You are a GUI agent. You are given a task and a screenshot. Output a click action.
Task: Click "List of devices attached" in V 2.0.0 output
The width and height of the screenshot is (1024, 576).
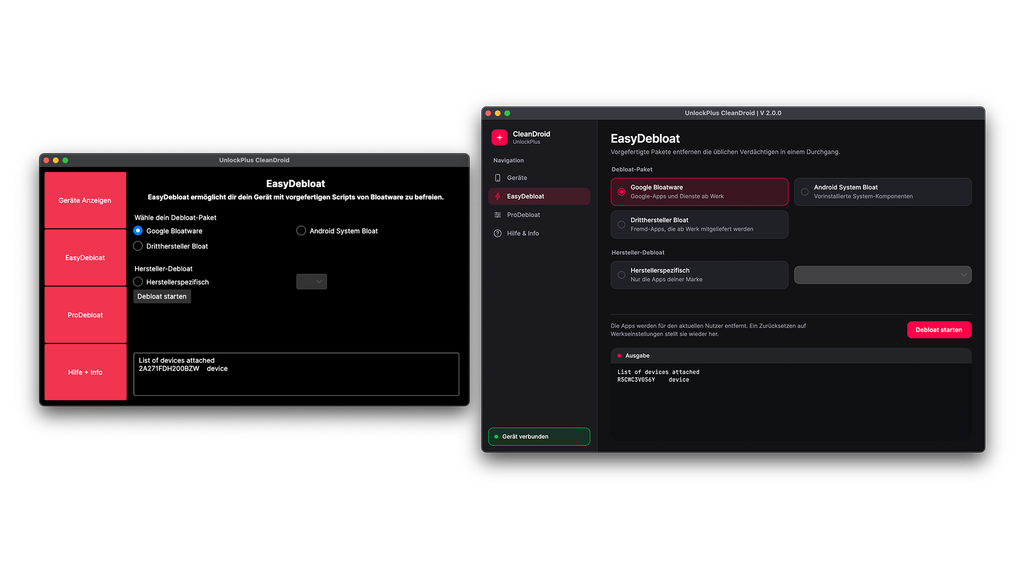pos(658,372)
